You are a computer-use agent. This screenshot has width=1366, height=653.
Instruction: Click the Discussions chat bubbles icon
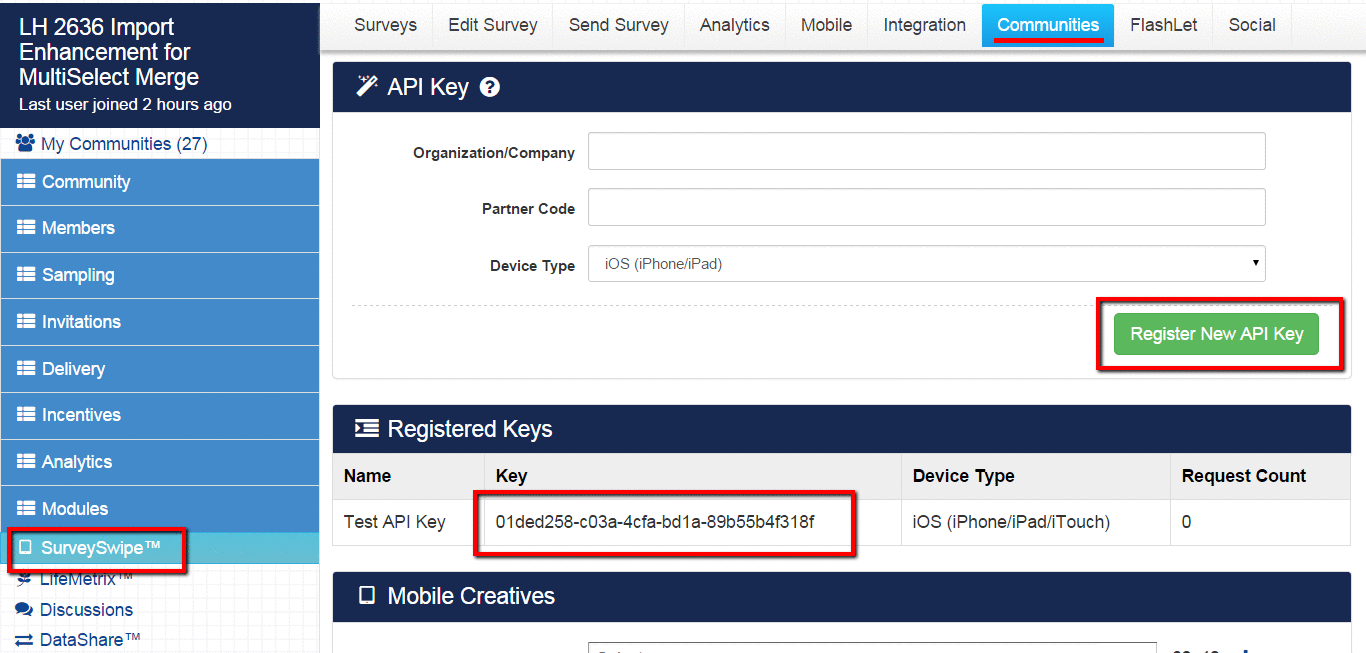click(24, 610)
